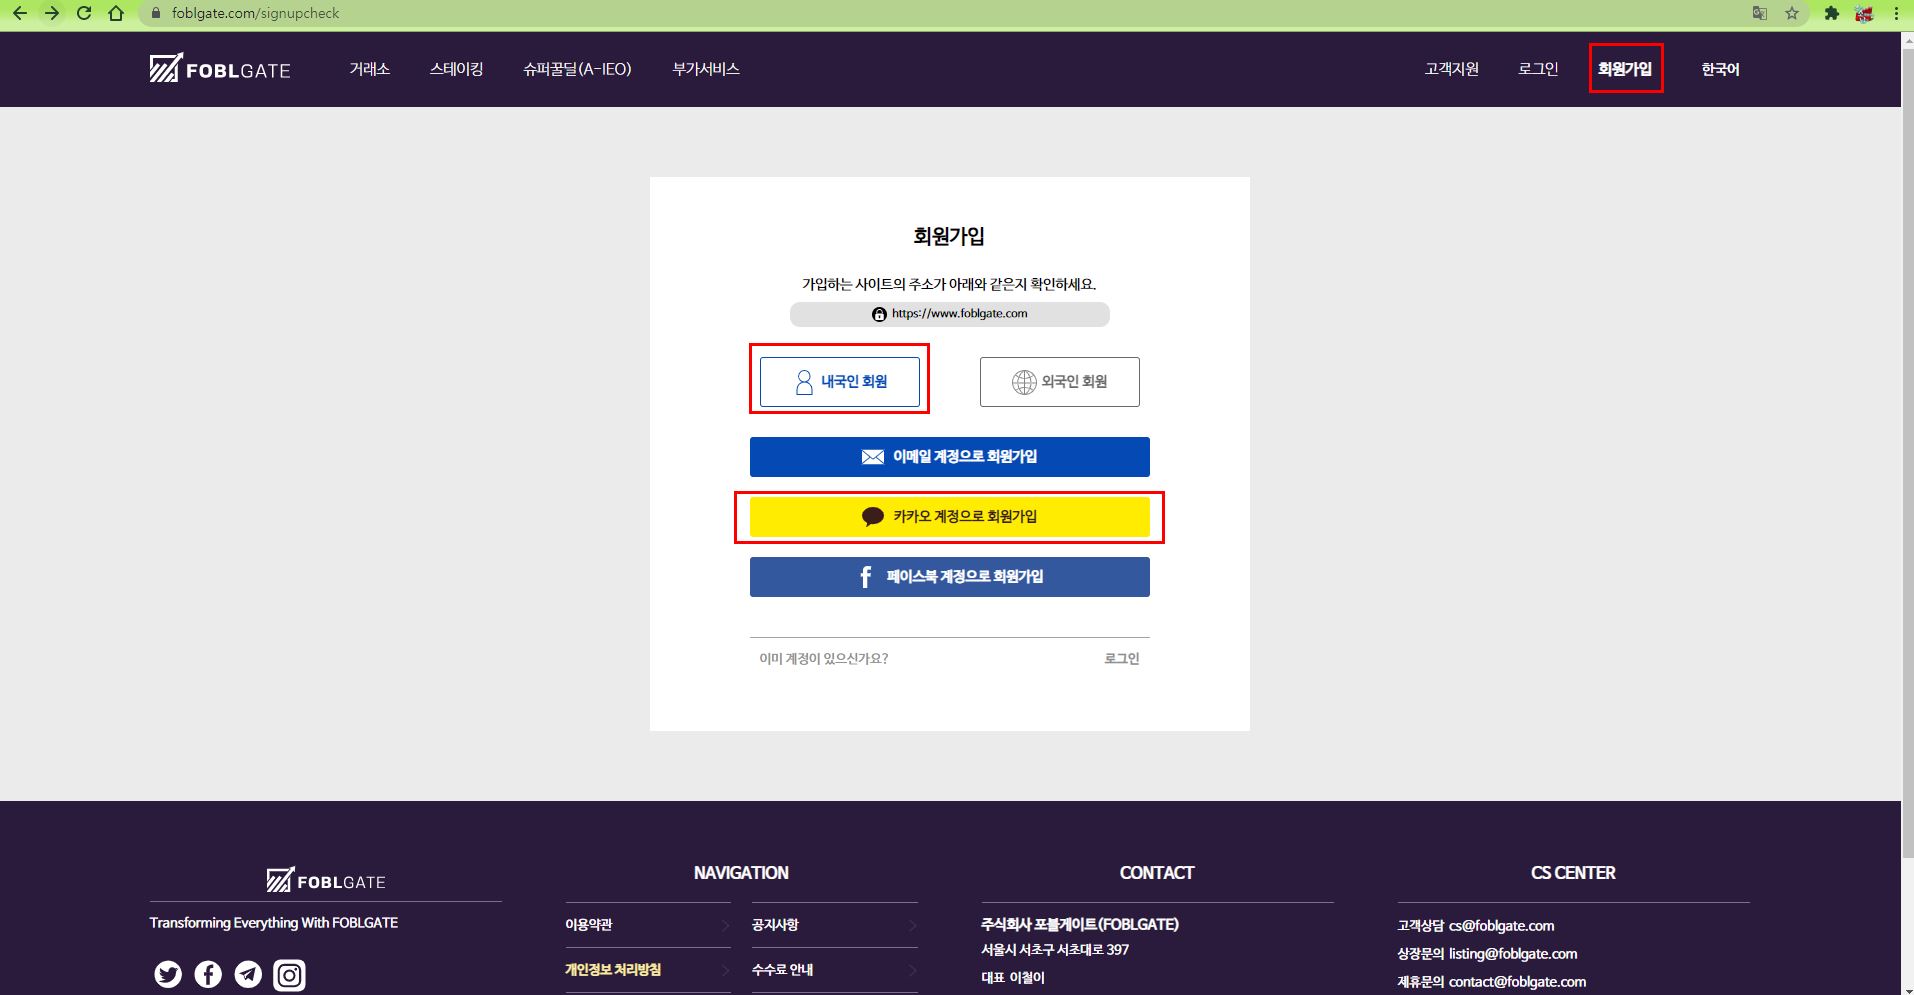Open the 슈퍼꿀딜(A-IEO) menu
Screen dimensions: 1914x995
(577, 69)
